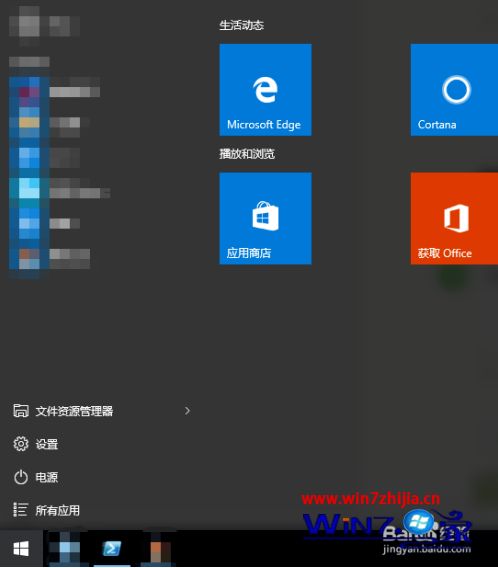
Task: Click the file explorer folder icon
Action: tap(21, 411)
